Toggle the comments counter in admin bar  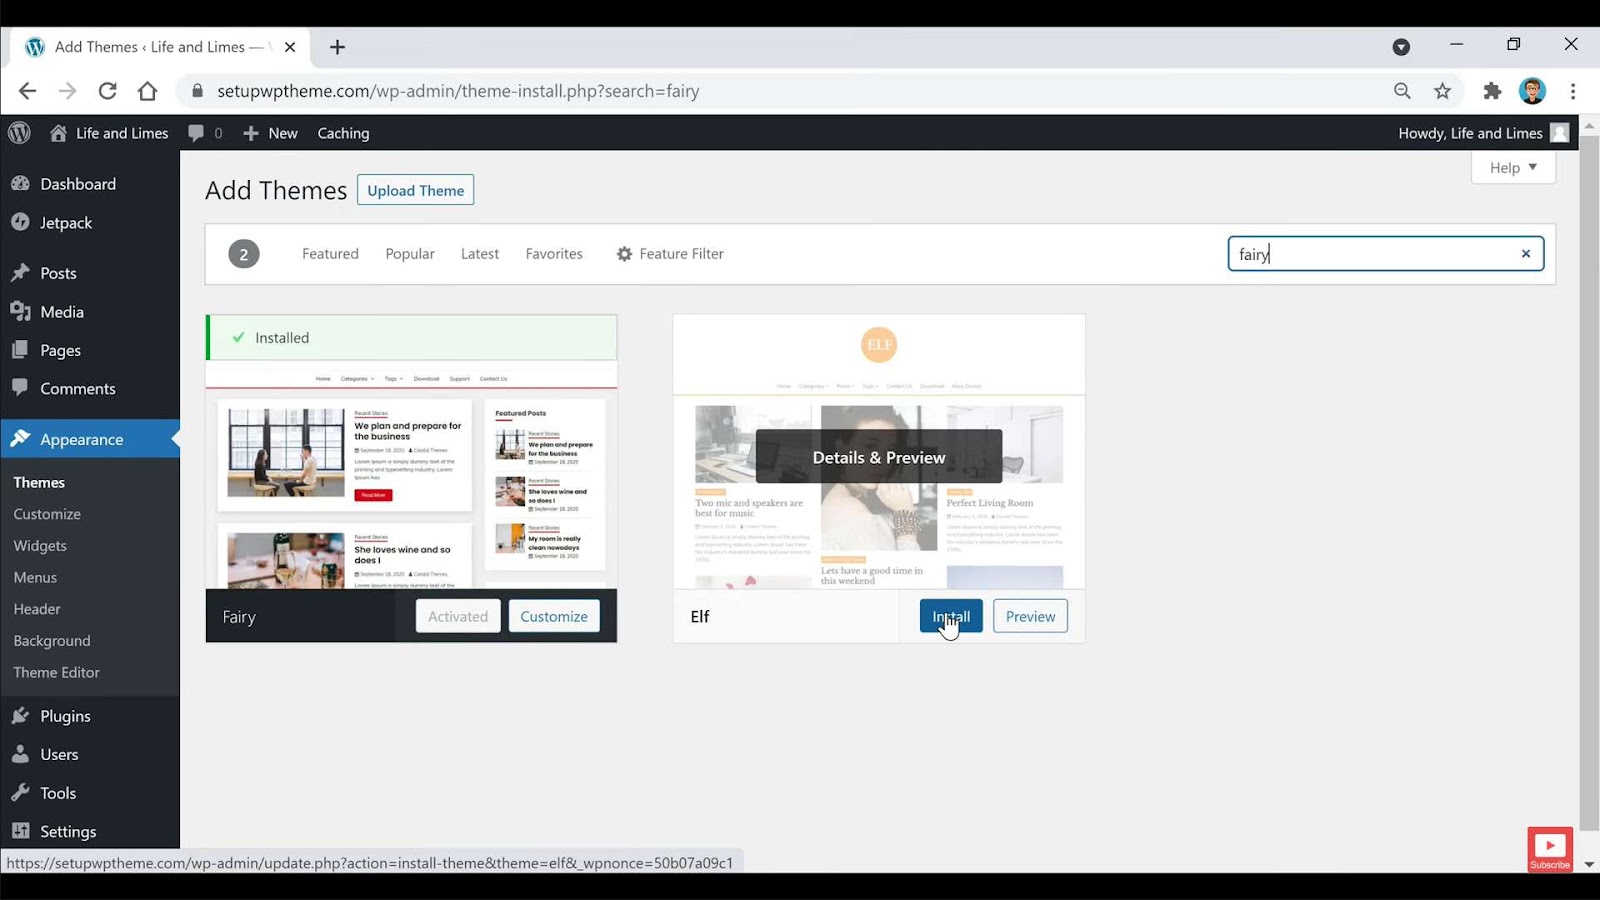click(x=204, y=132)
